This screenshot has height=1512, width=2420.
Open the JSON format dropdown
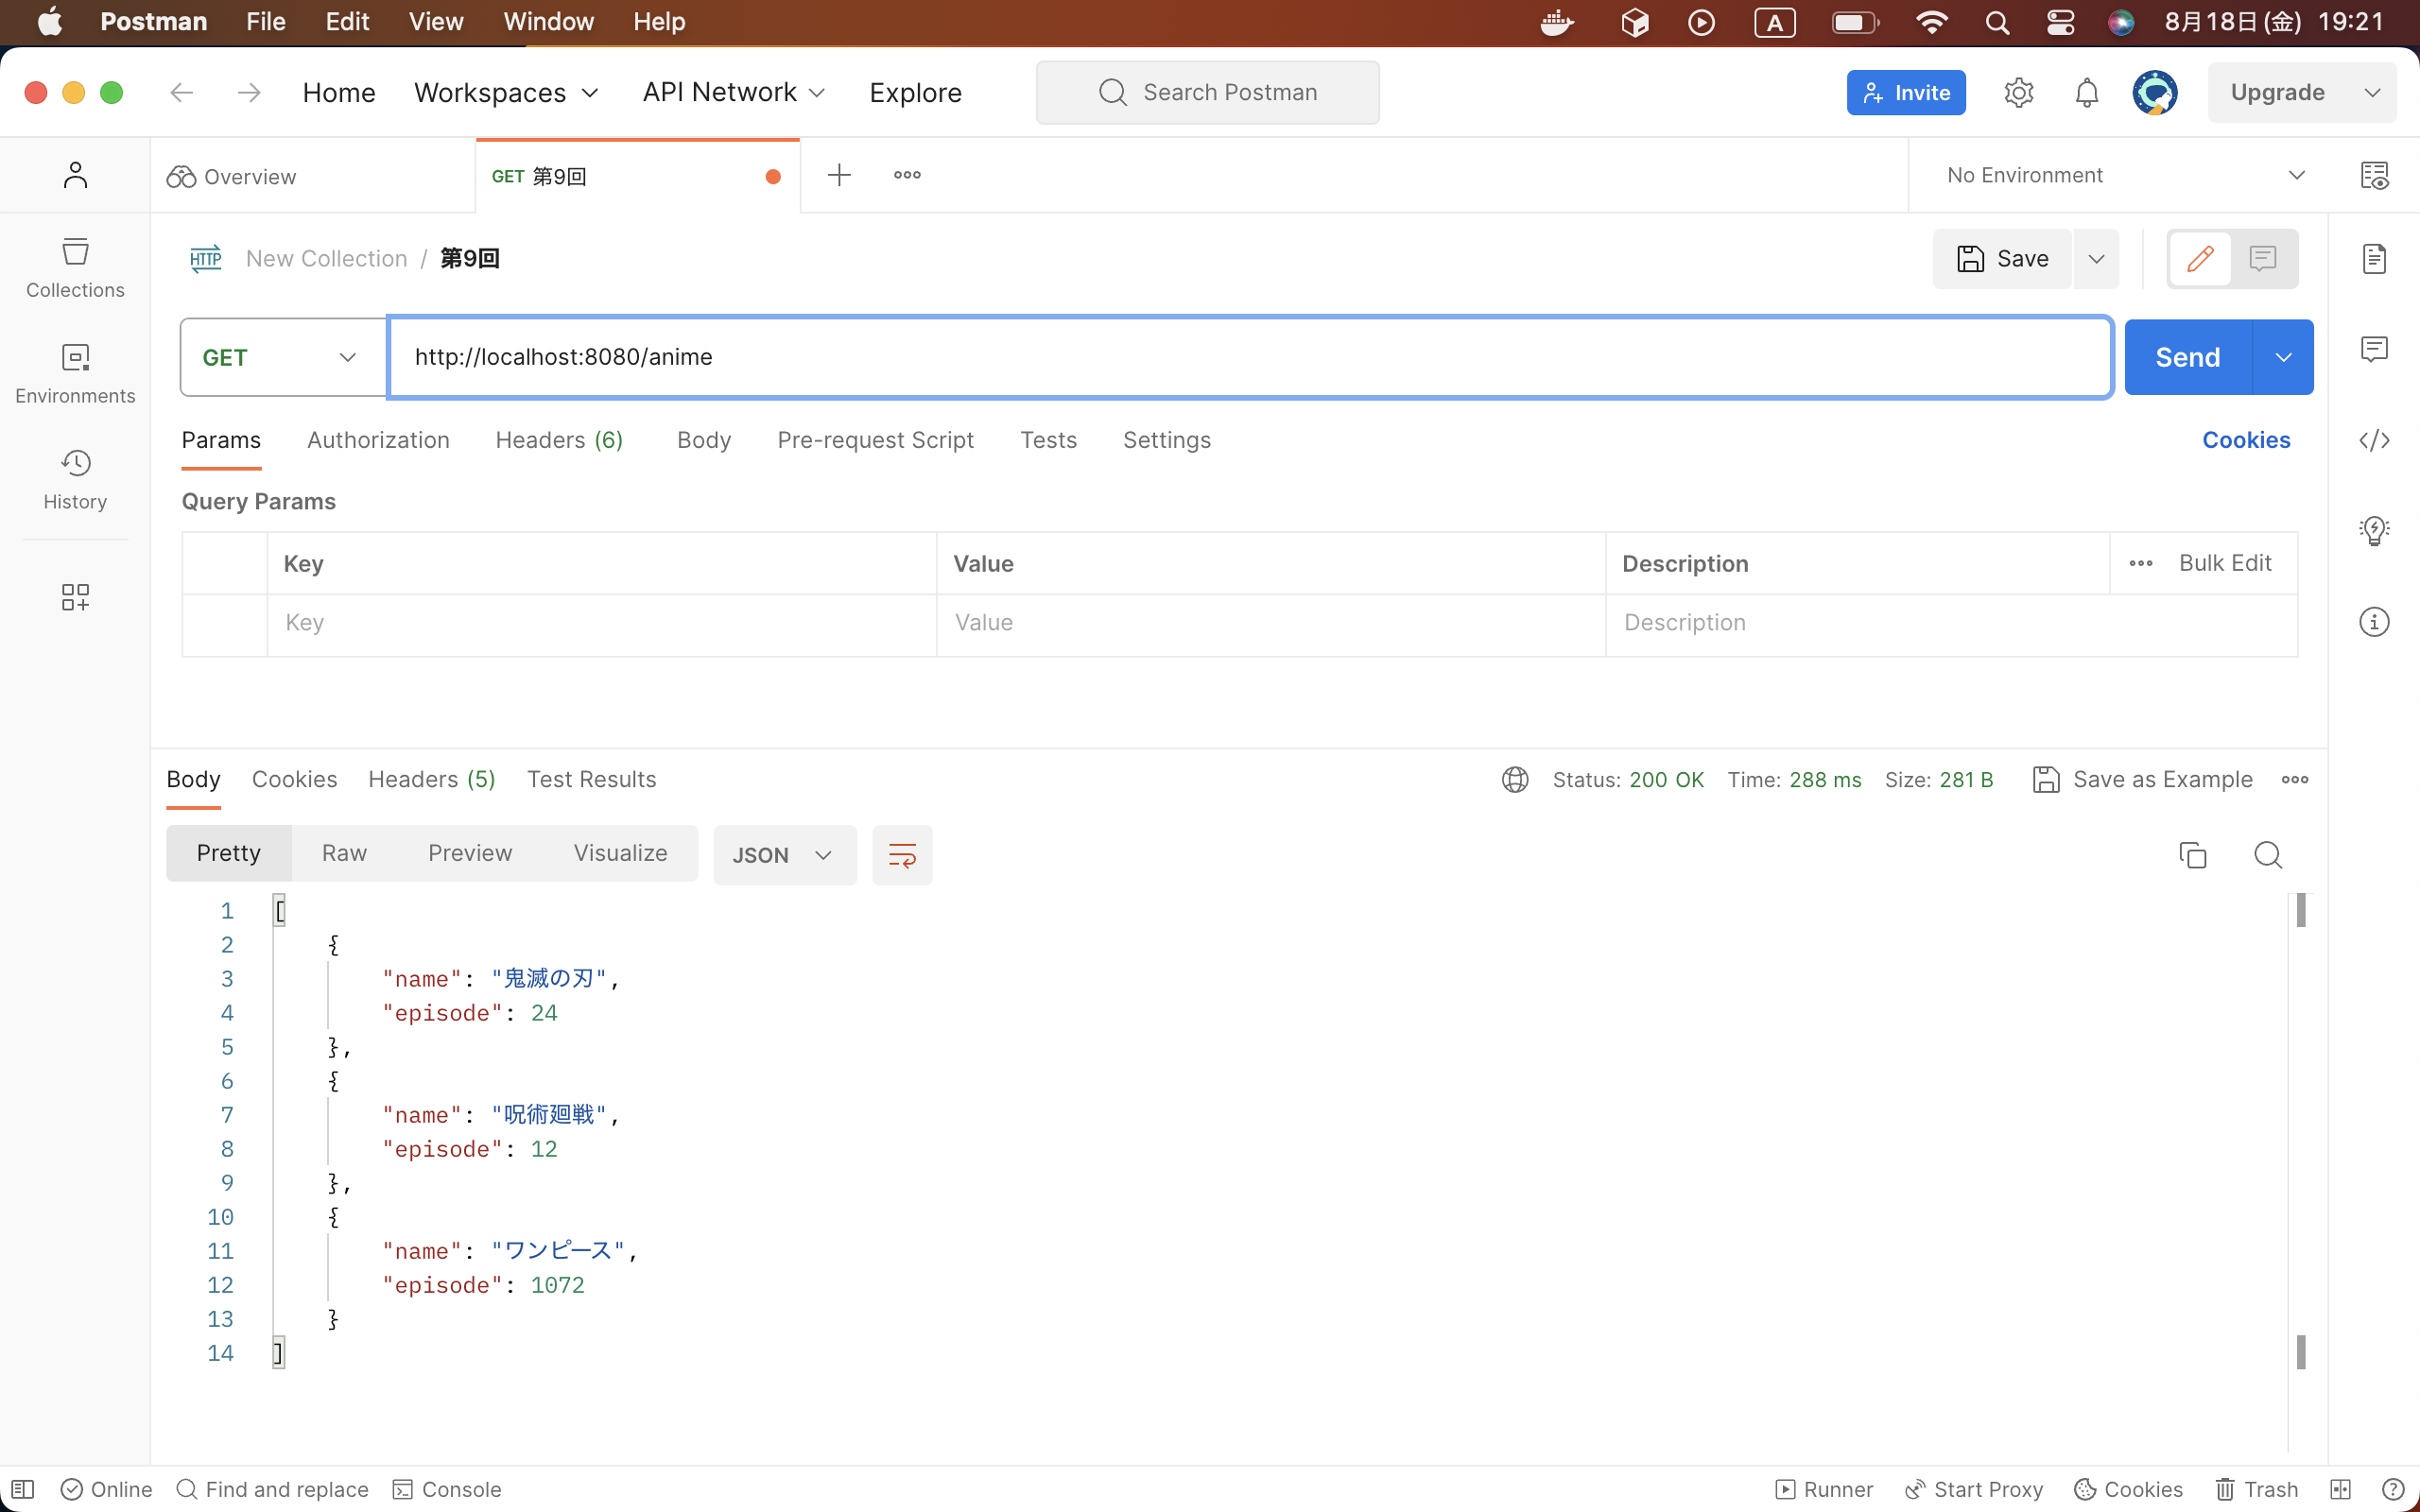[x=783, y=855]
